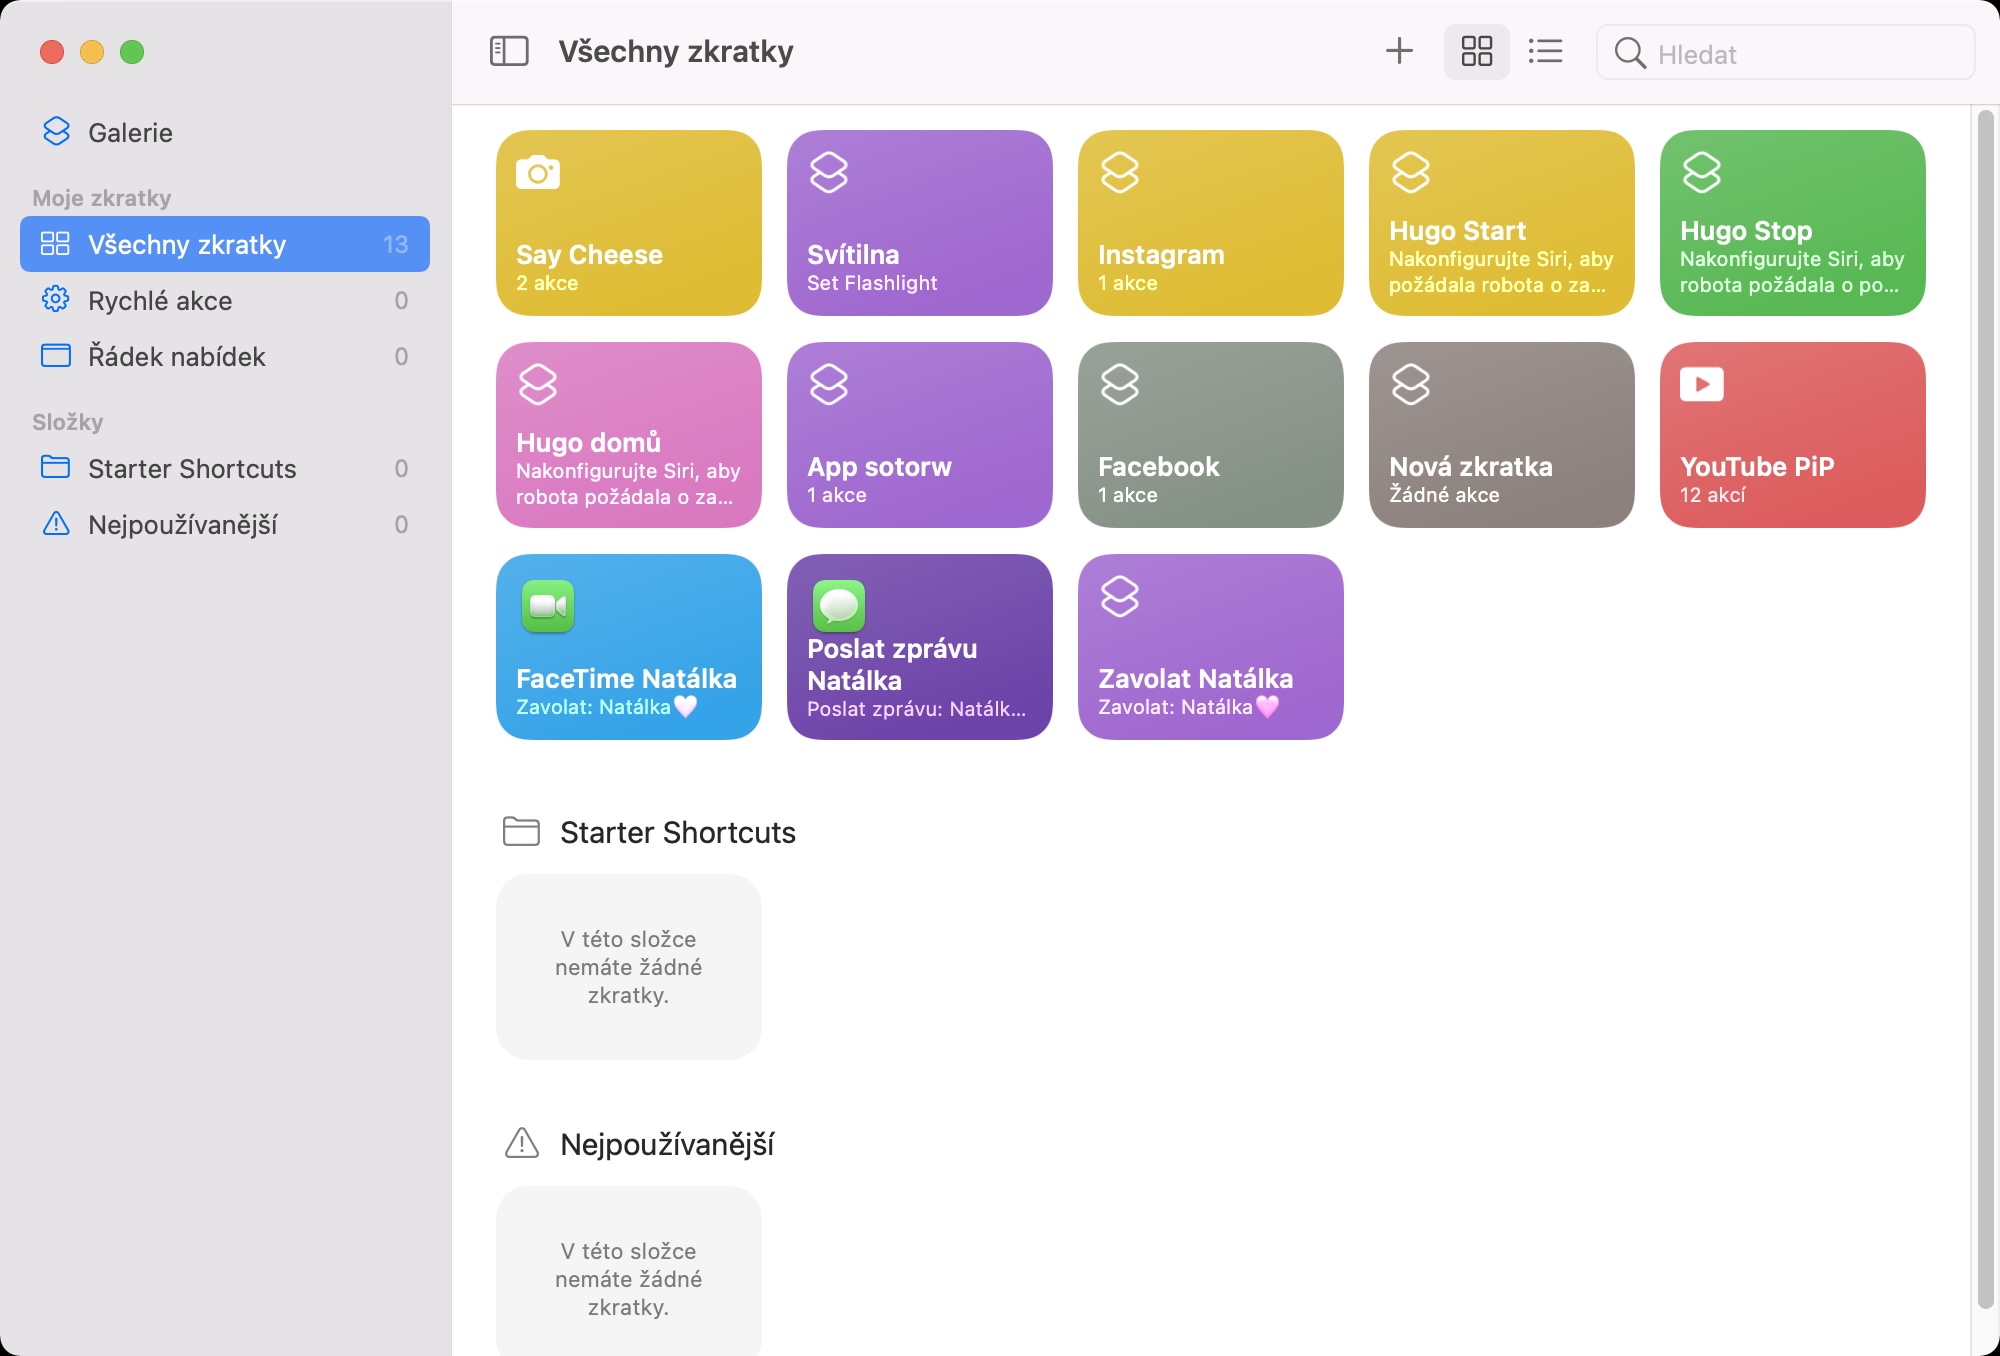Click FaceTime Natálka video icon
Viewport: 2000px width, 1356px height.
tap(548, 606)
